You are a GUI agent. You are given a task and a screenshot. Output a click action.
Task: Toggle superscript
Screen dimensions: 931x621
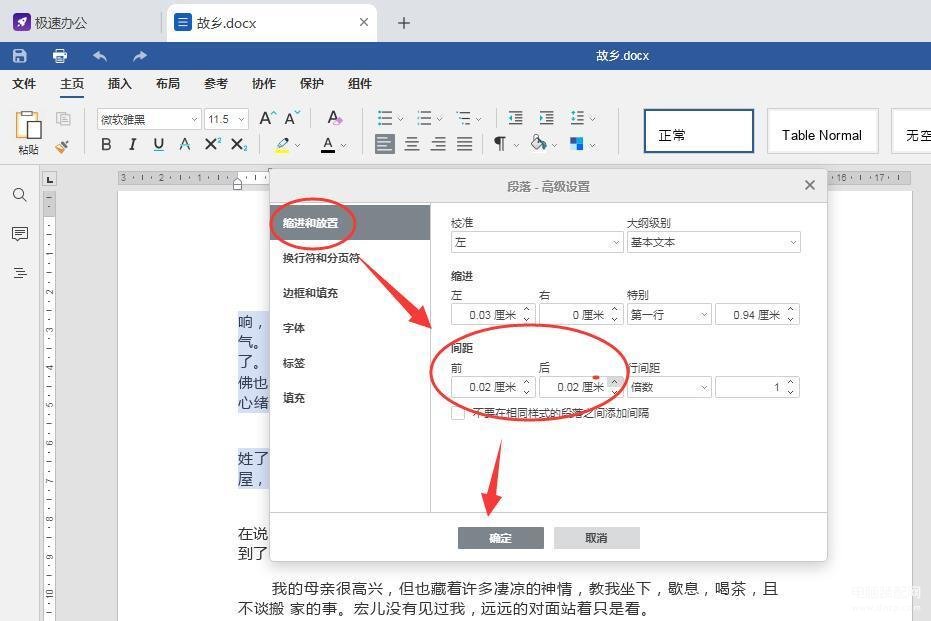pyautogui.click(x=213, y=144)
